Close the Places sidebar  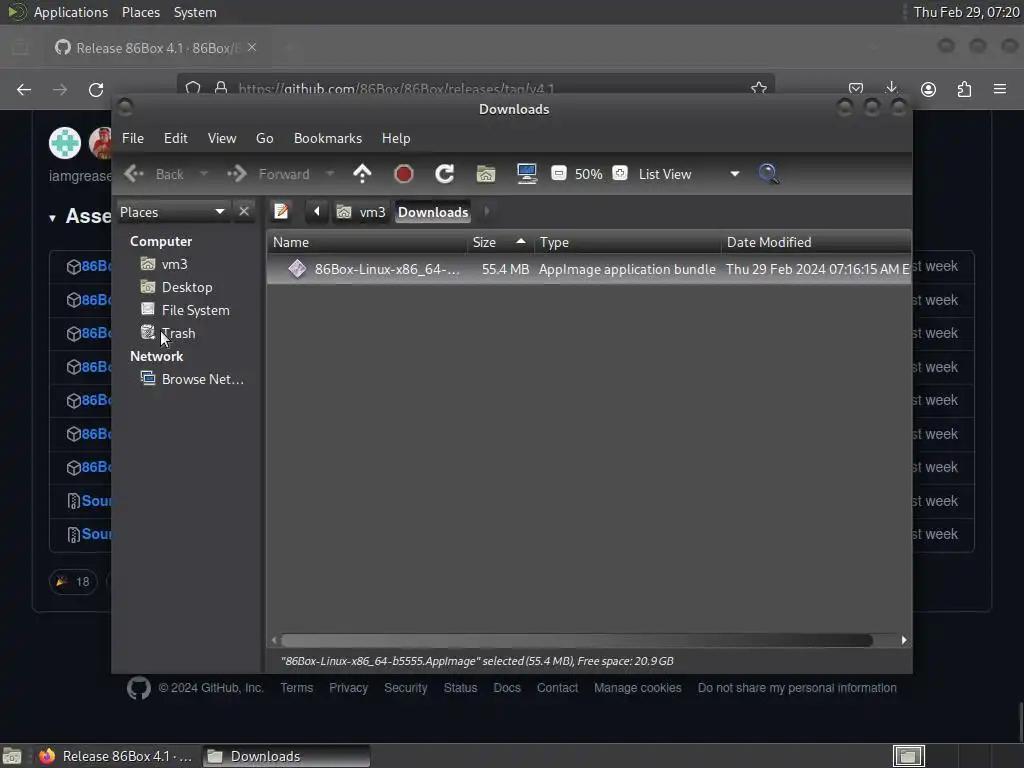point(244,212)
